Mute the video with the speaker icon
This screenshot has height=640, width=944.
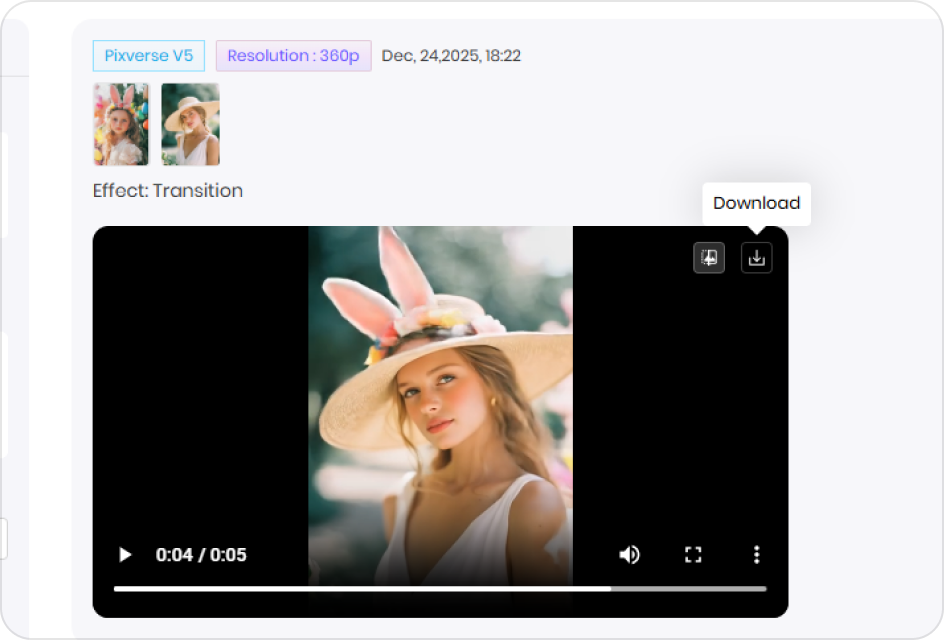[x=629, y=555]
